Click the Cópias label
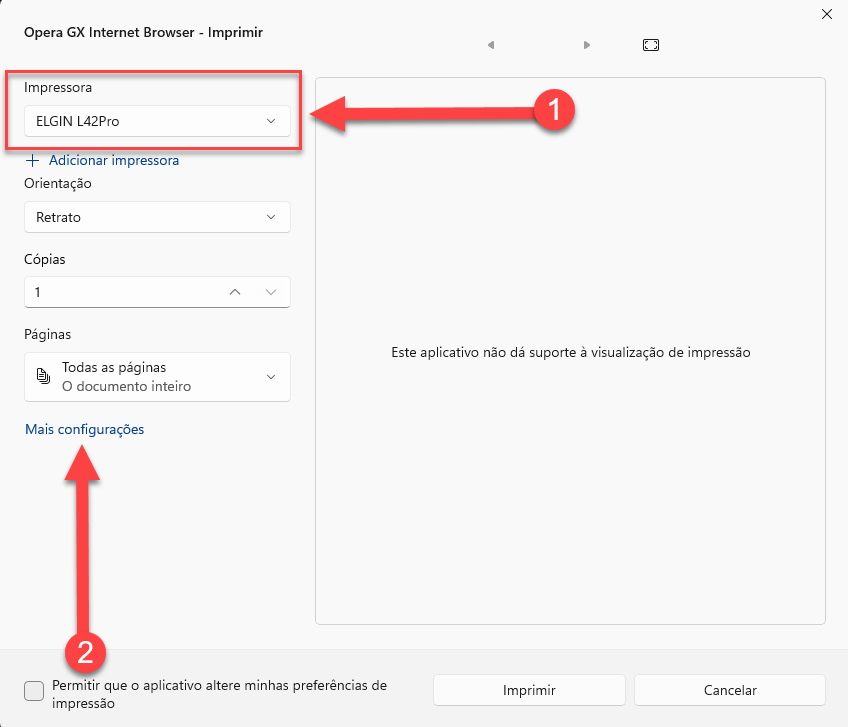The height and width of the screenshot is (727, 848). tap(45, 259)
